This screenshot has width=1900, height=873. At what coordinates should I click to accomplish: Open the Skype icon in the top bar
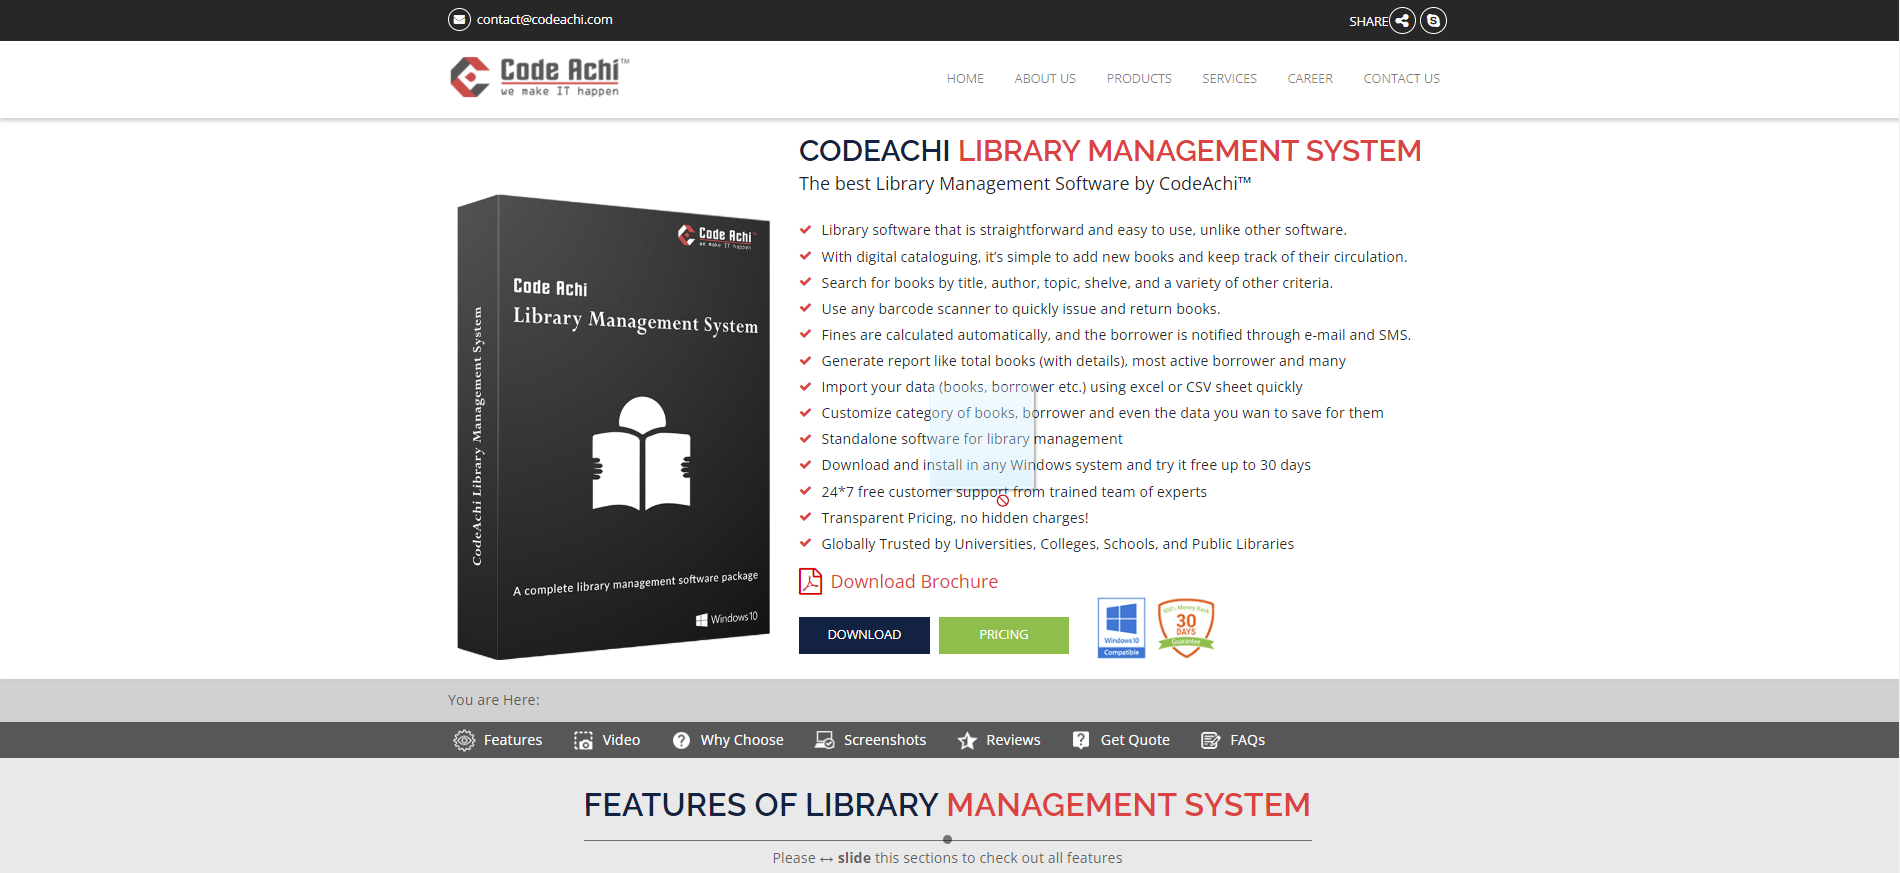point(1433,20)
